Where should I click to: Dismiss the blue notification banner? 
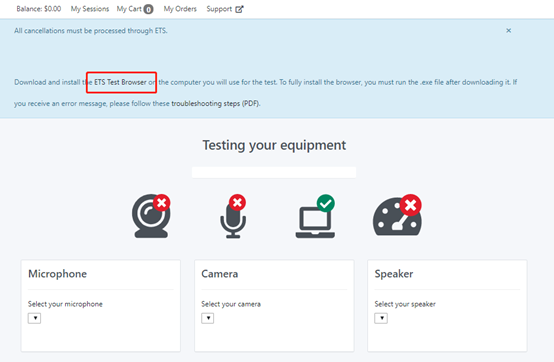508,30
